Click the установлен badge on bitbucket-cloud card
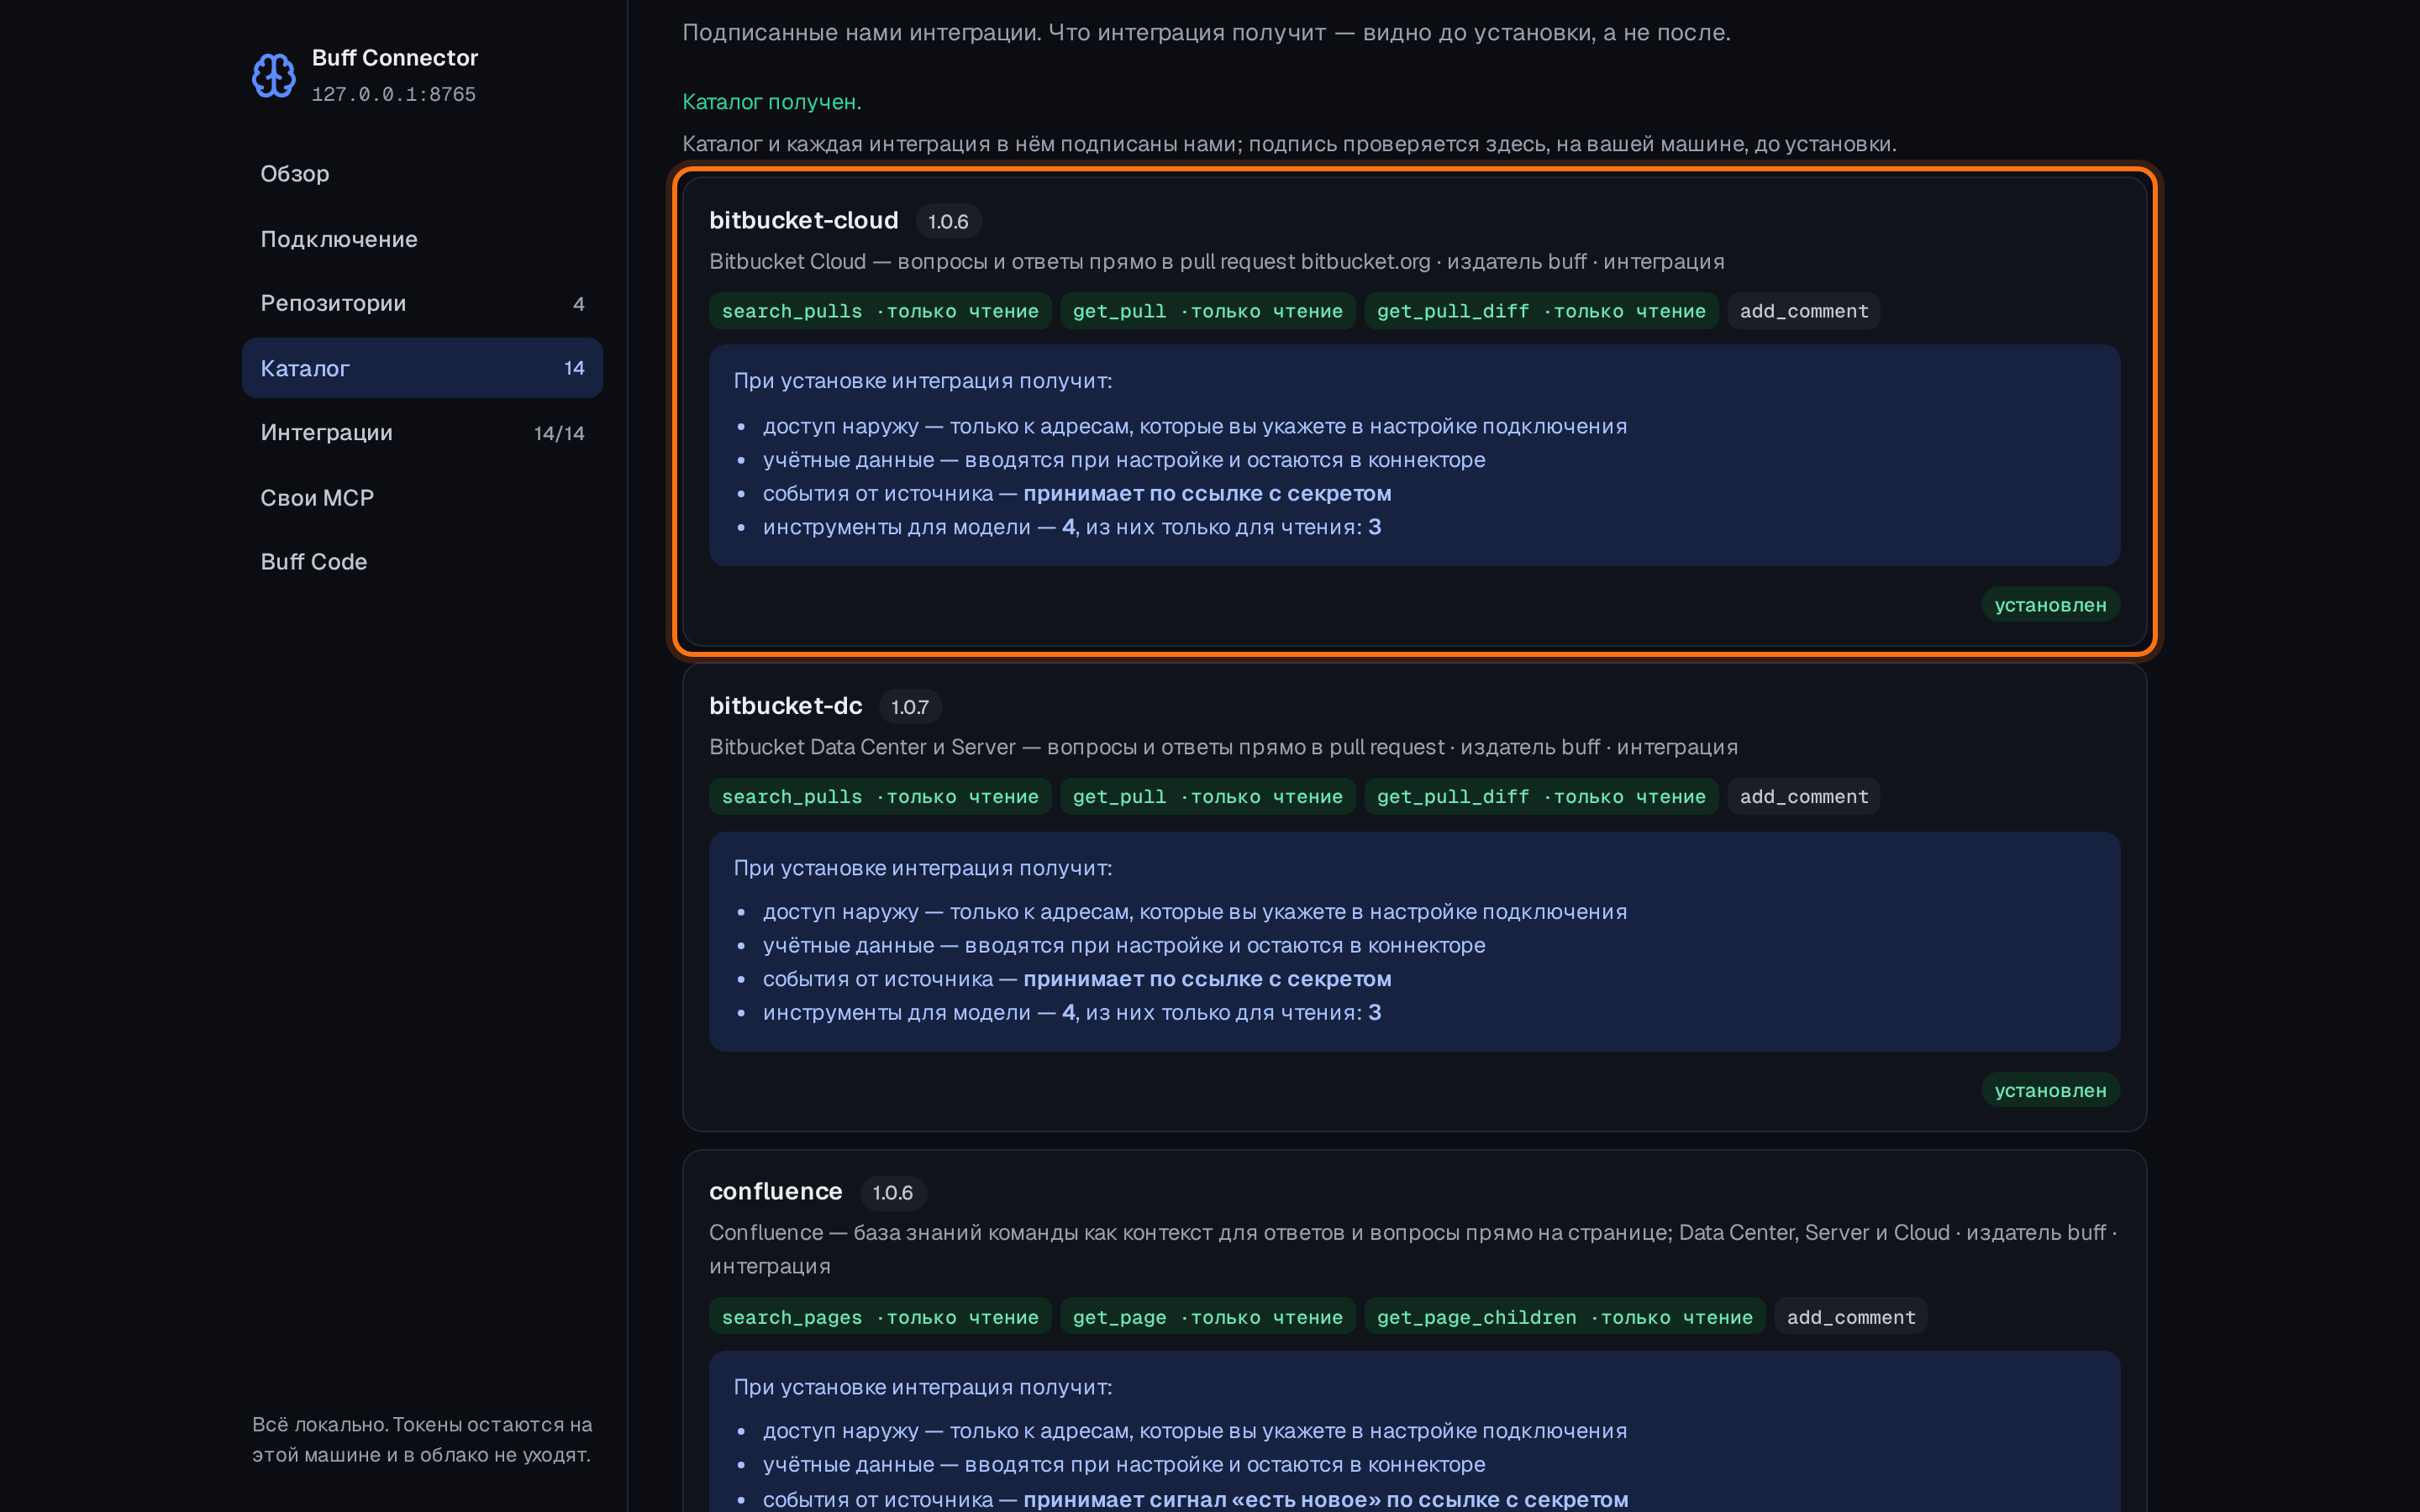Image resolution: width=2420 pixels, height=1512 pixels. click(x=2050, y=605)
